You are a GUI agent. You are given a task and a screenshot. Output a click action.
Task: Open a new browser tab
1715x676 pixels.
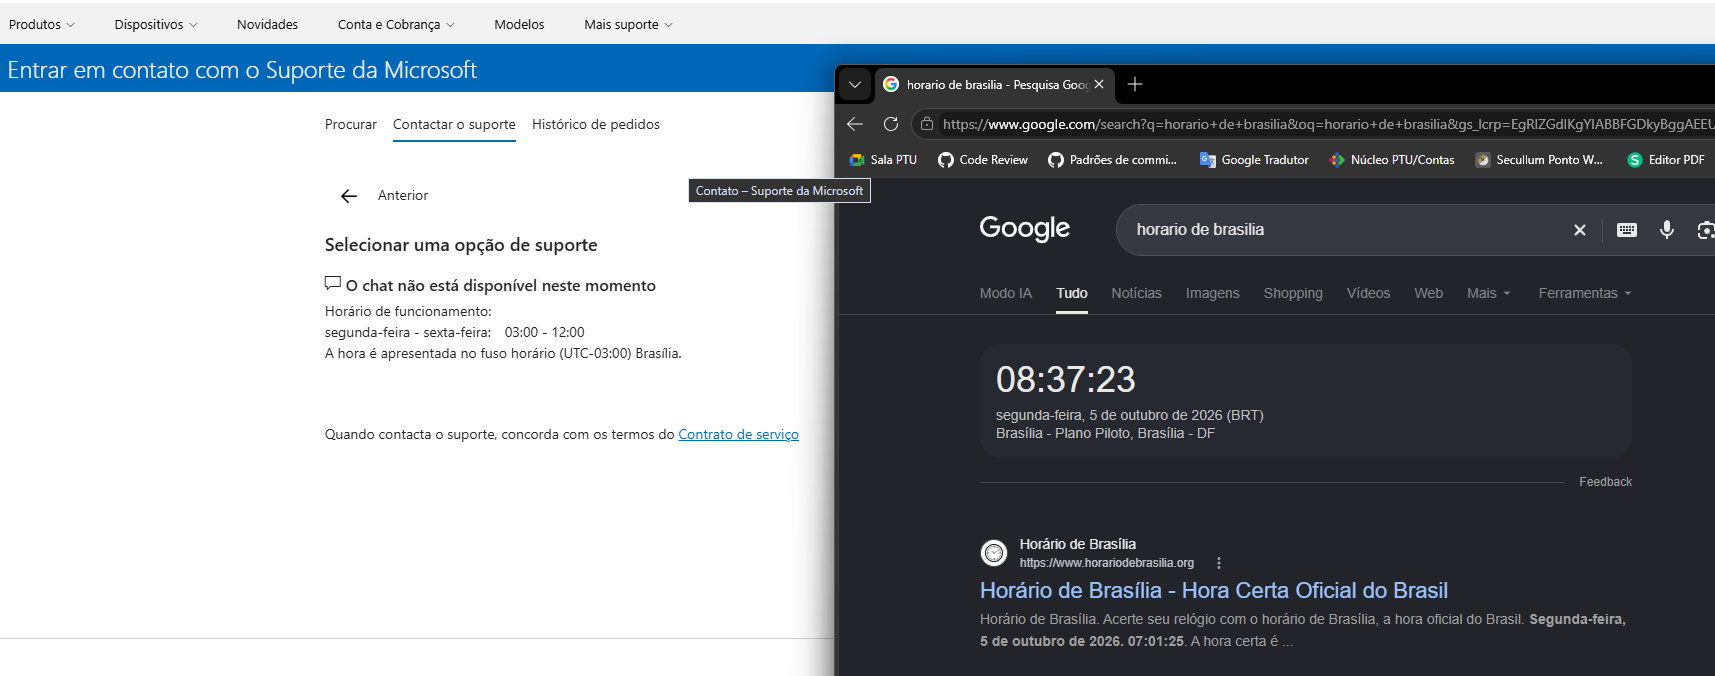point(1135,84)
